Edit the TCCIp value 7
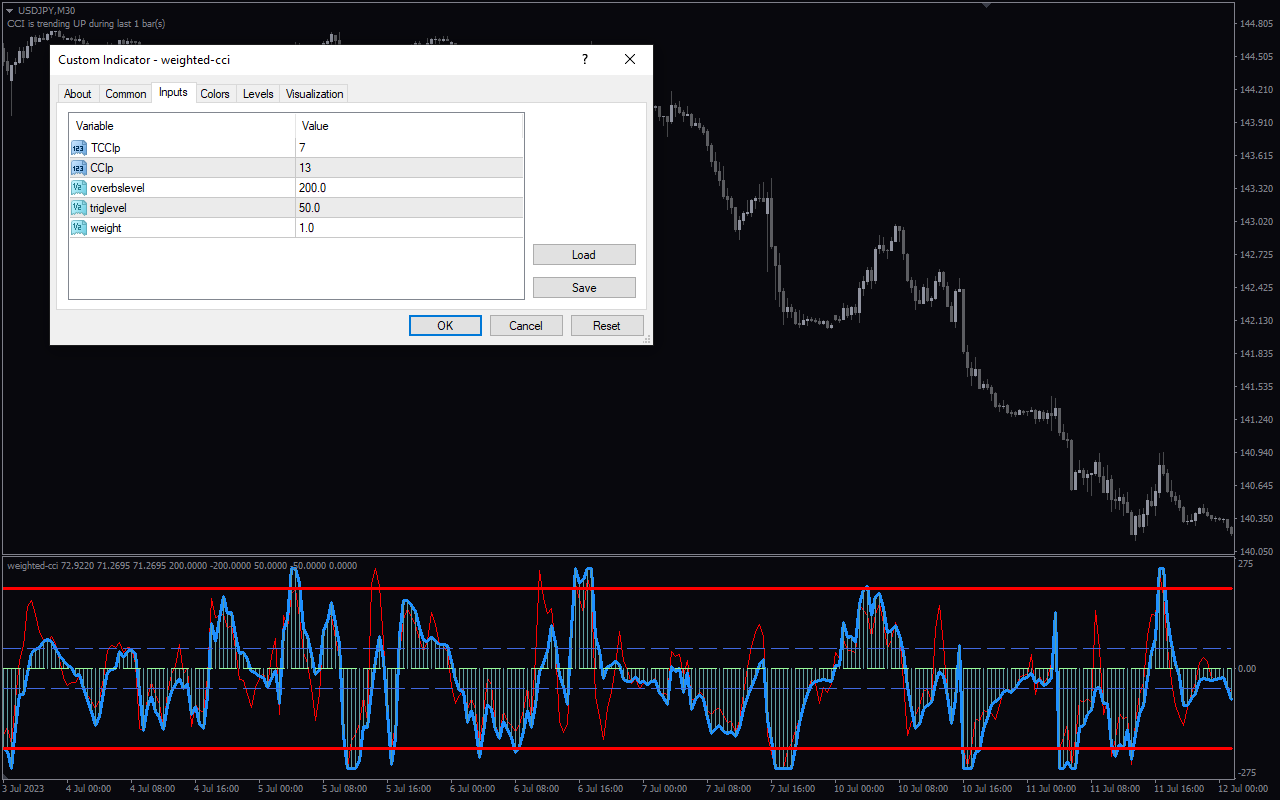The width and height of the screenshot is (1280, 800). pyautogui.click(x=410, y=148)
